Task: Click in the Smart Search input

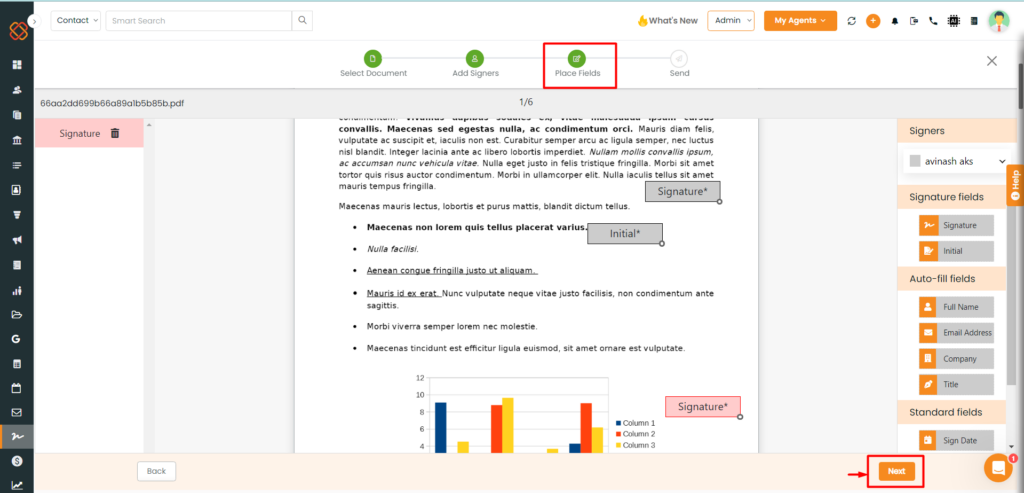Action: (199, 20)
